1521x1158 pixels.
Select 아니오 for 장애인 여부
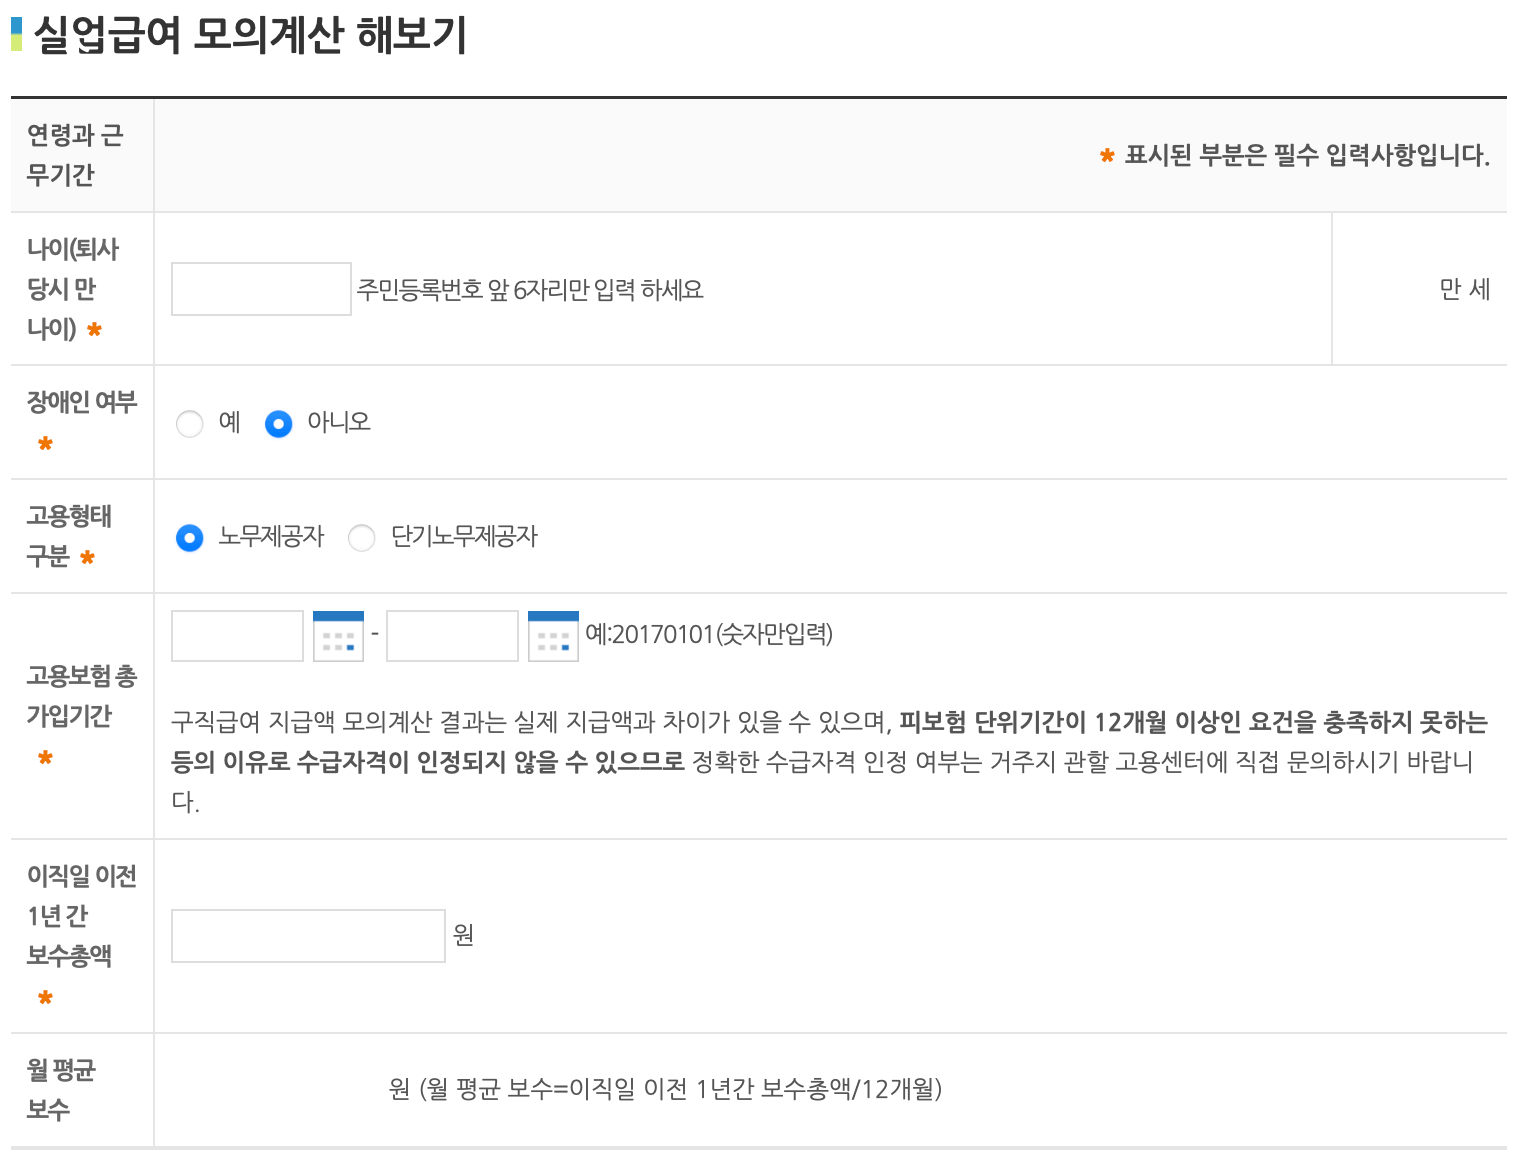[x=277, y=423]
